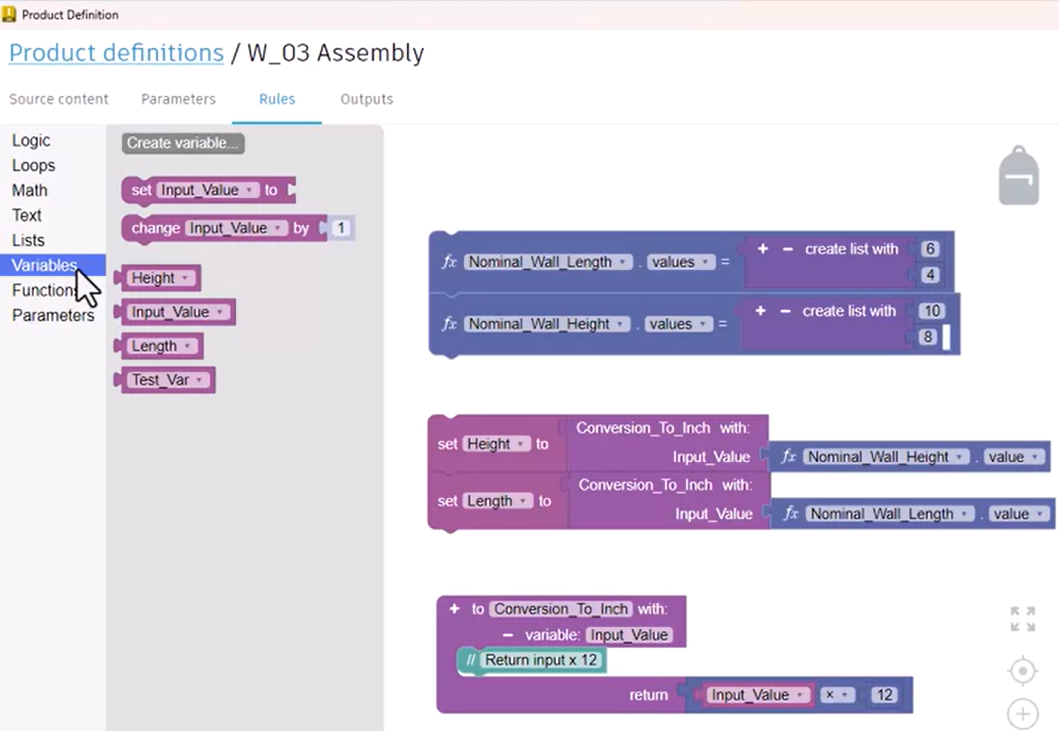Open the Length dropdown in the set Length block
This screenshot has height=731, width=1059.
[x=498, y=501]
